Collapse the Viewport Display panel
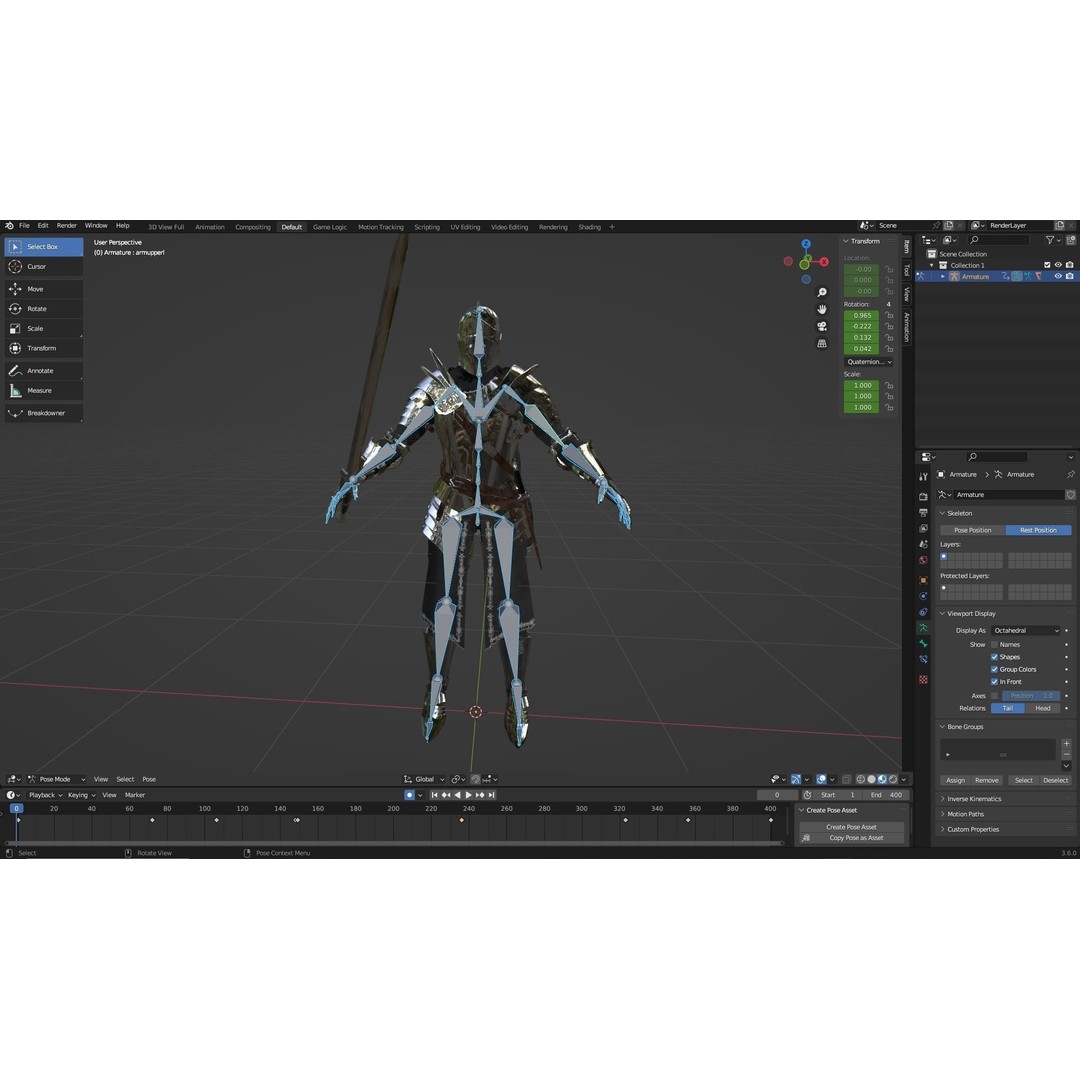 [970, 614]
